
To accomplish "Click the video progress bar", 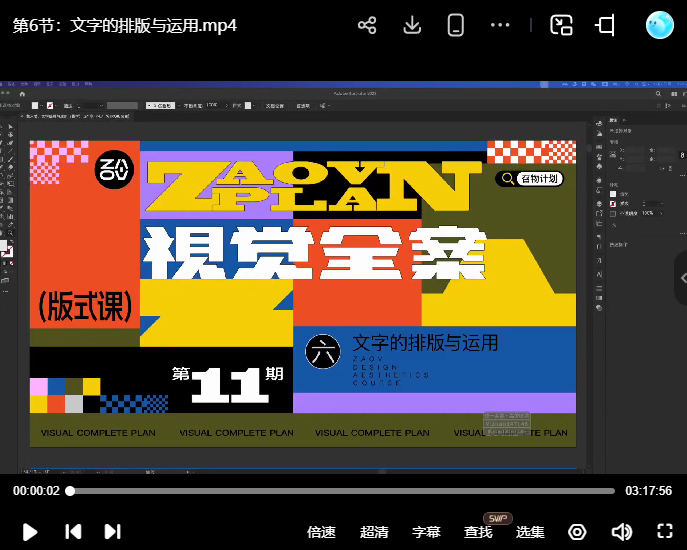I will click(340, 491).
